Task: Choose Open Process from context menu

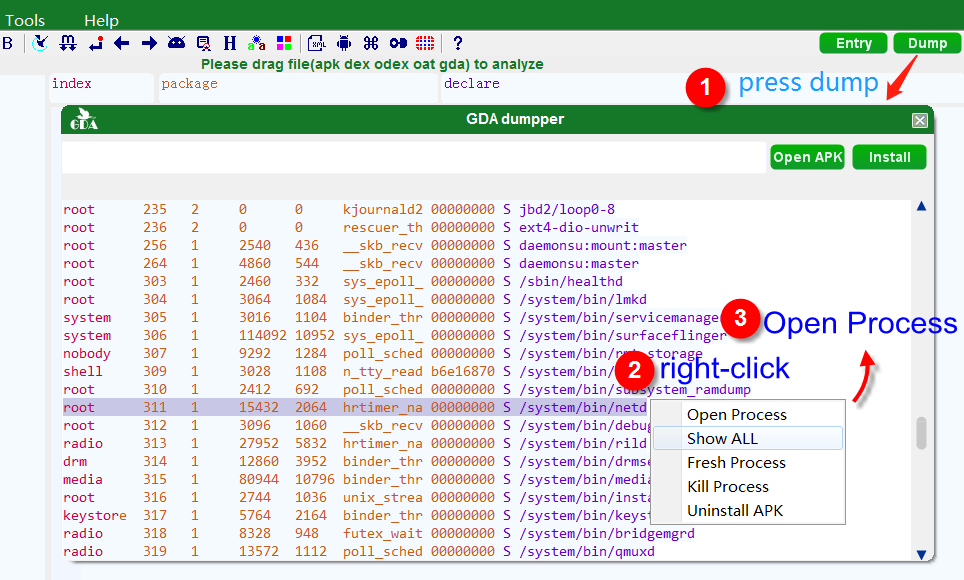Action: [748, 415]
